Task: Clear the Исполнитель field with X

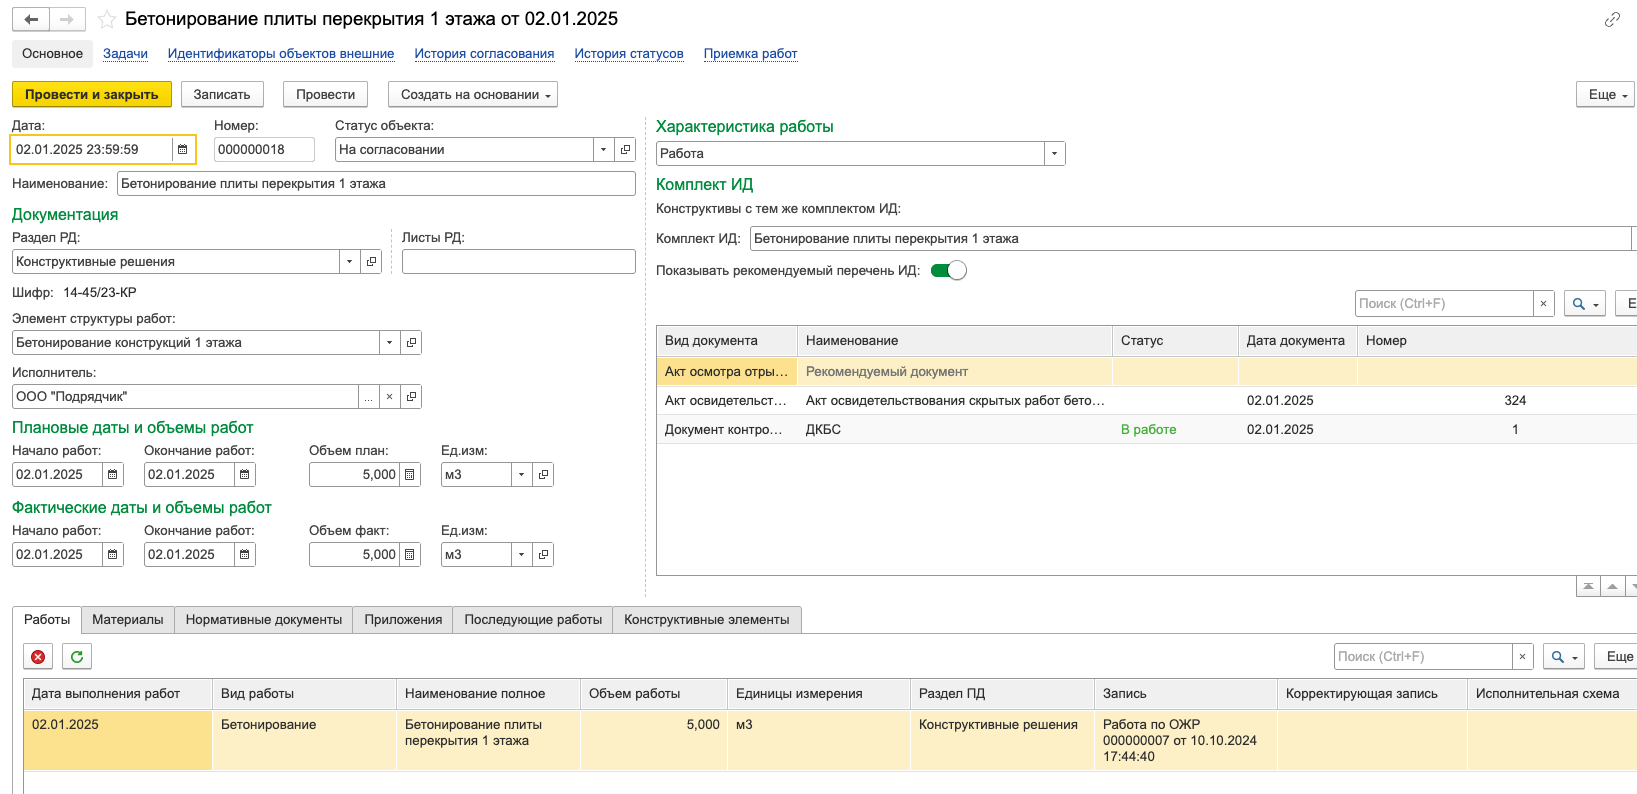Action: coord(390,397)
